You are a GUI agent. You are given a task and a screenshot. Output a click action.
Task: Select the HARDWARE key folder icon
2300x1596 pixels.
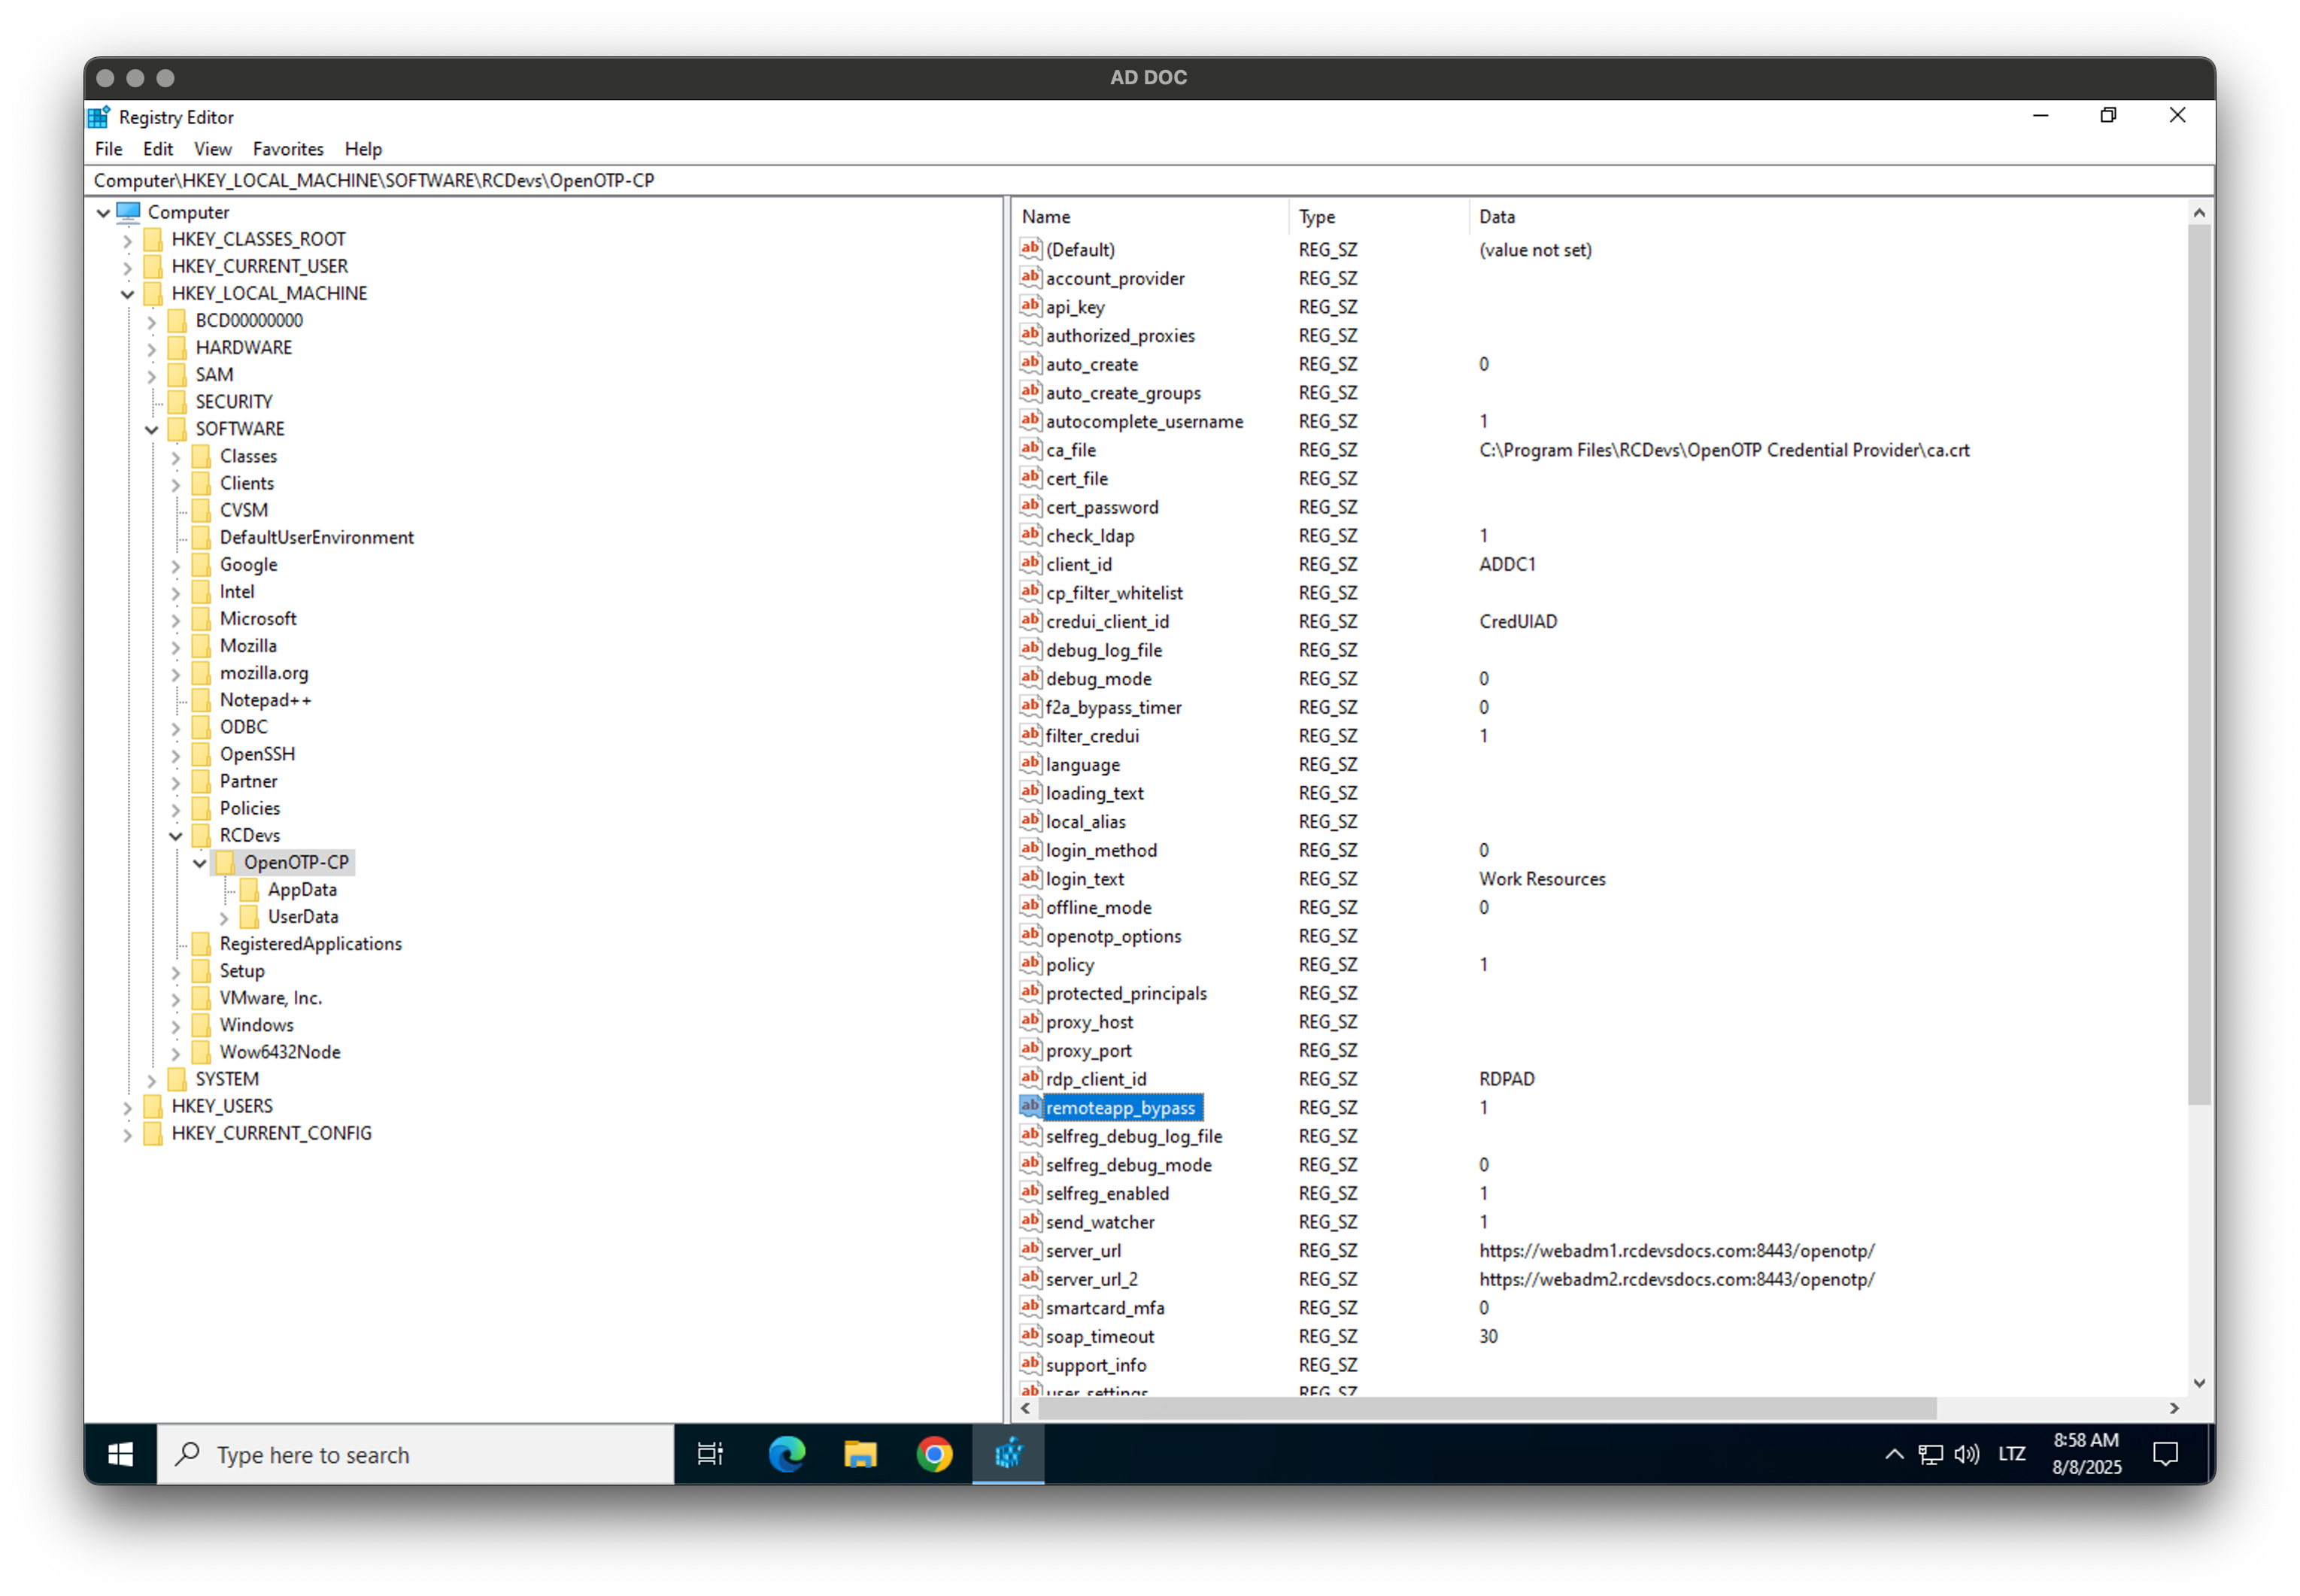tap(178, 348)
